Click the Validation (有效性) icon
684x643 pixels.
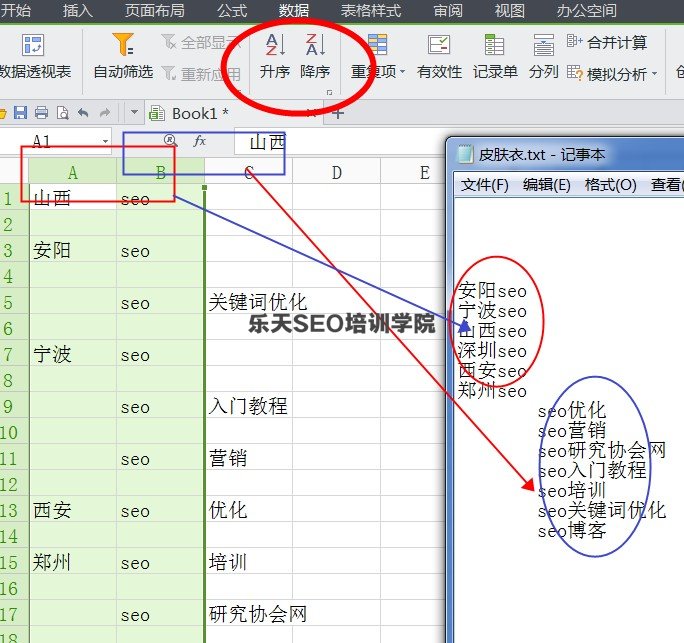click(439, 44)
